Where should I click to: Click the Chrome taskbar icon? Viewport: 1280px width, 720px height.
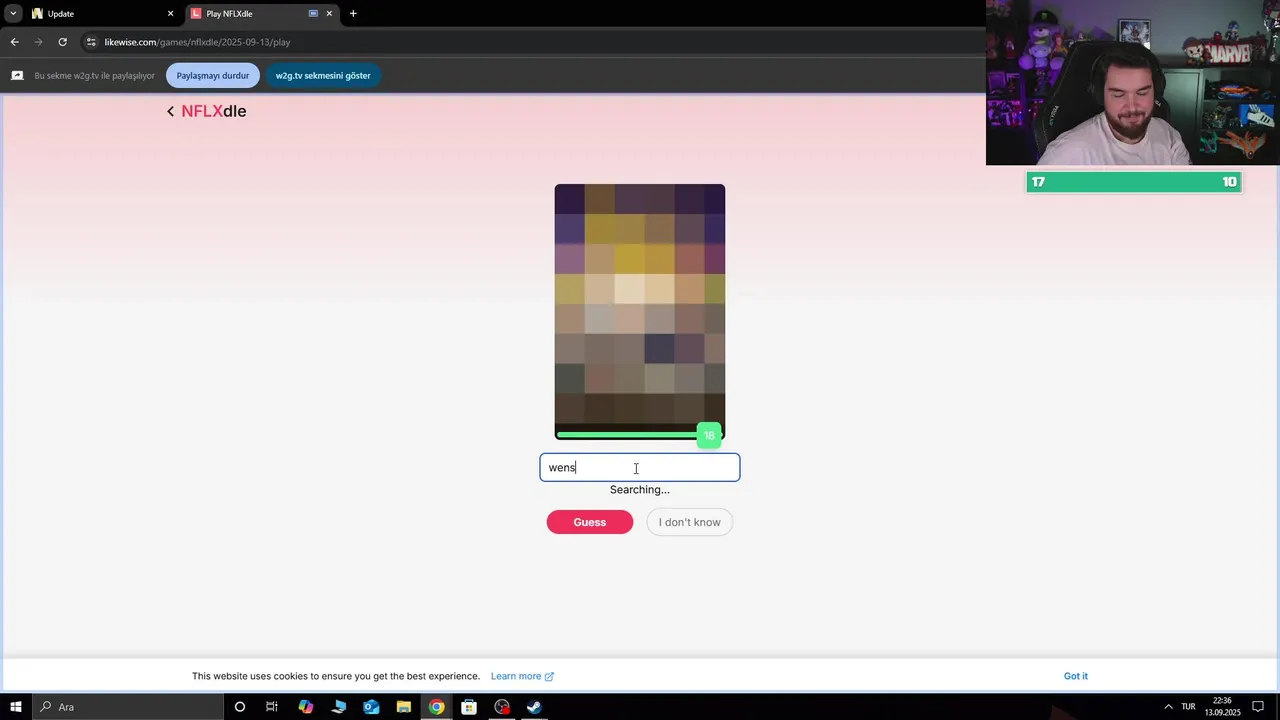click(x=437, y=707)
